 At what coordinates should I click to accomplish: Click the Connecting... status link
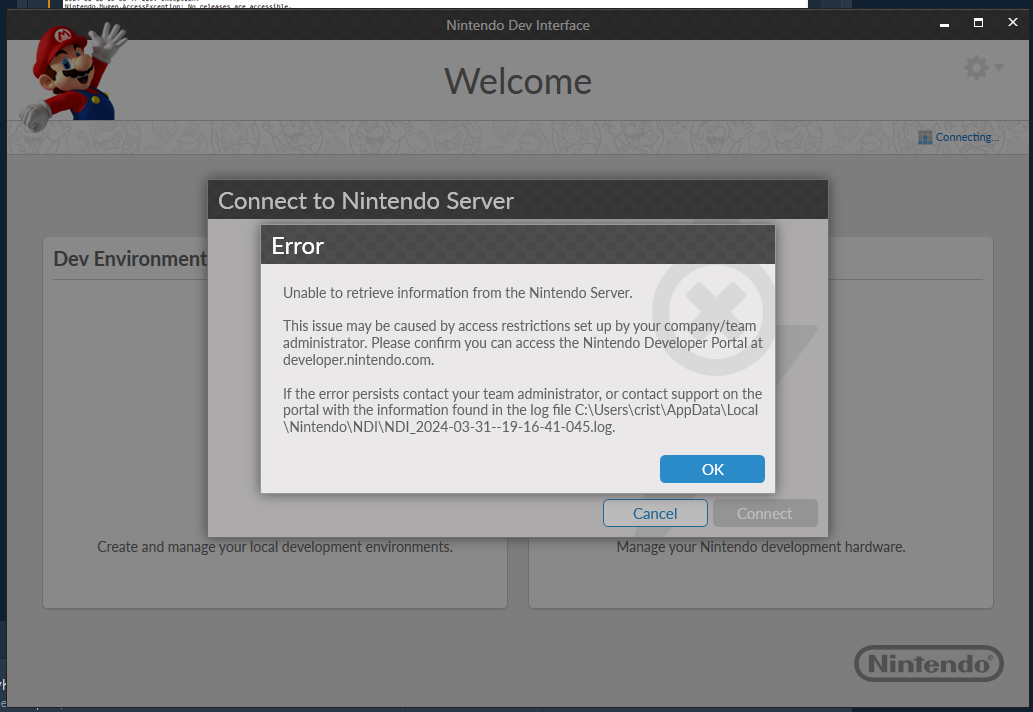[966, 137]
